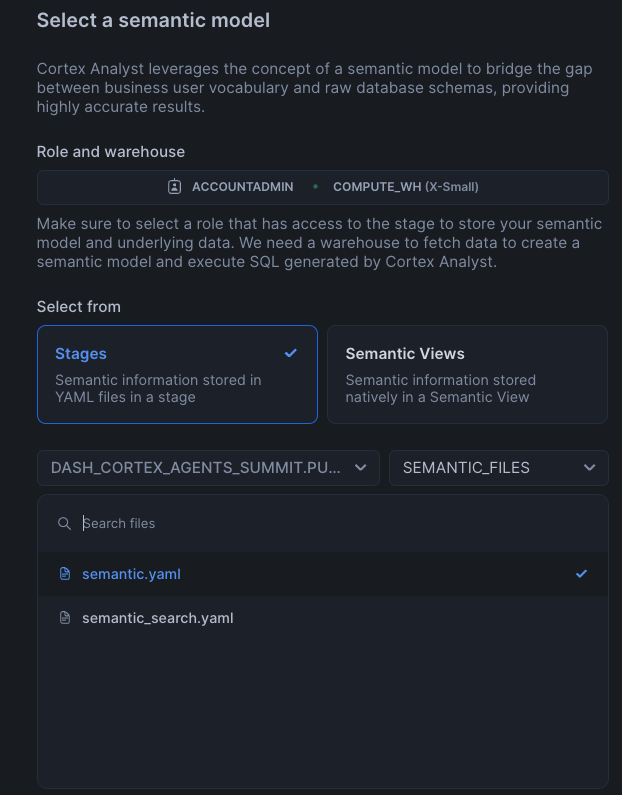The image size is (622, 795).
Task: Click the file icon next to semantic_search.yaml
Action: pos(65,618)
